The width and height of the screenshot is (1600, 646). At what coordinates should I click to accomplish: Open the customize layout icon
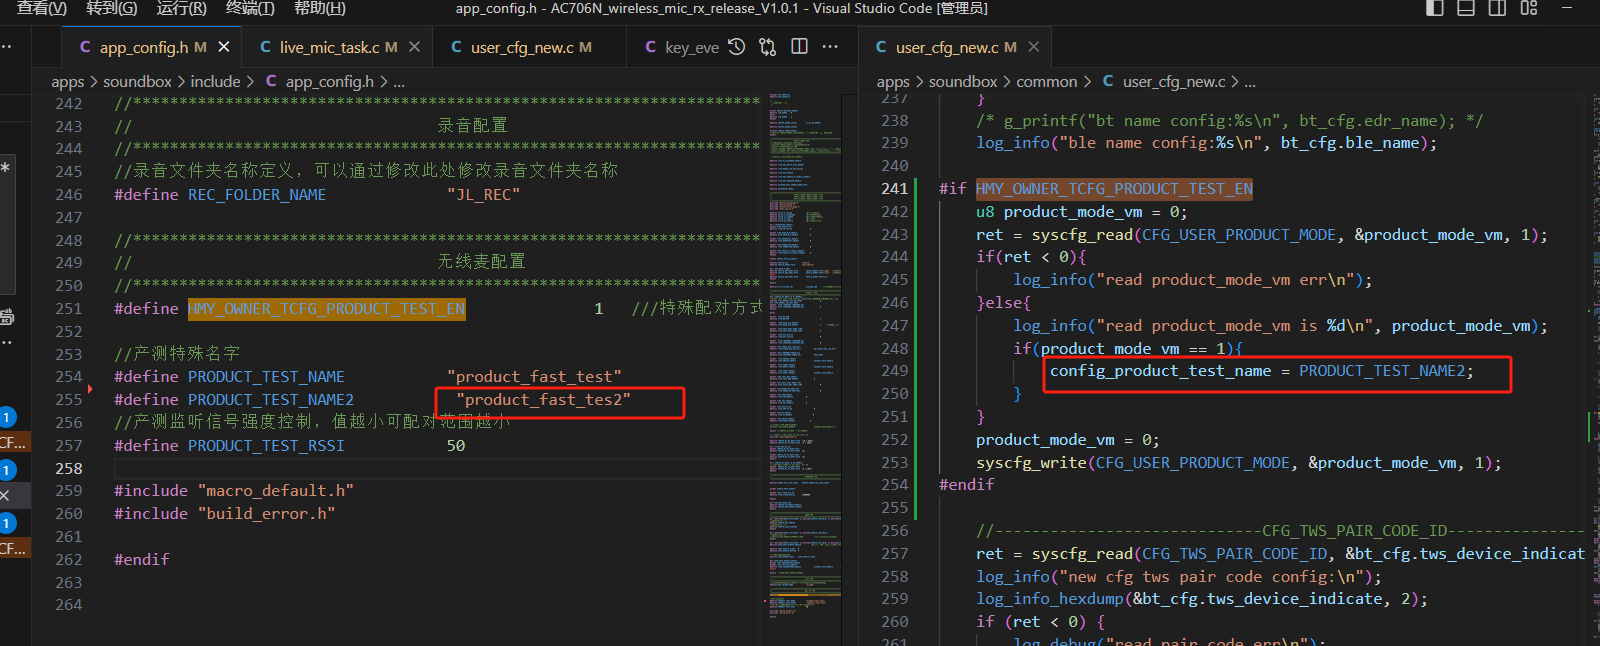coord(1529,8)
